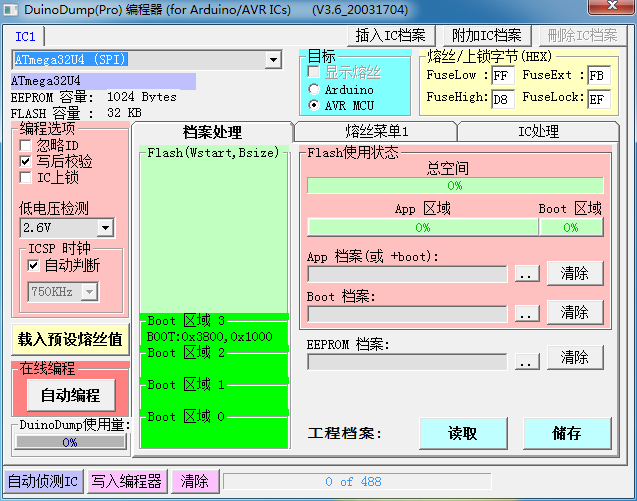Close the DuinoDump window
Screen dimensions: 637x501
click(611, 7)
